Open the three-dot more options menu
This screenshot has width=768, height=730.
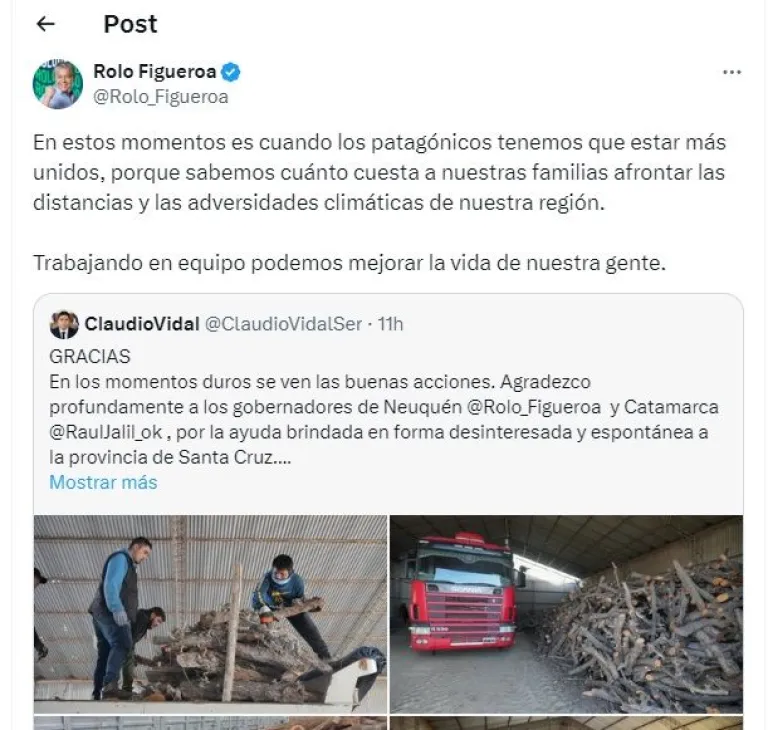pyautogui.click(x=732, y=73)
